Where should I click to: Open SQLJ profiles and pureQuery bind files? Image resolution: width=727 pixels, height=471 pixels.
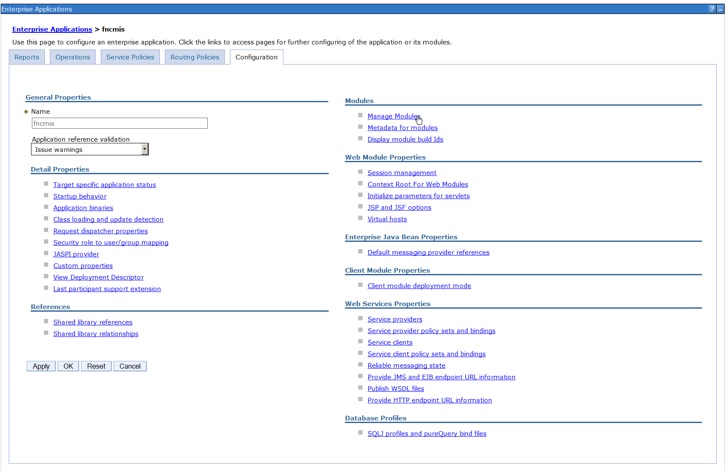tap(427, 434)
